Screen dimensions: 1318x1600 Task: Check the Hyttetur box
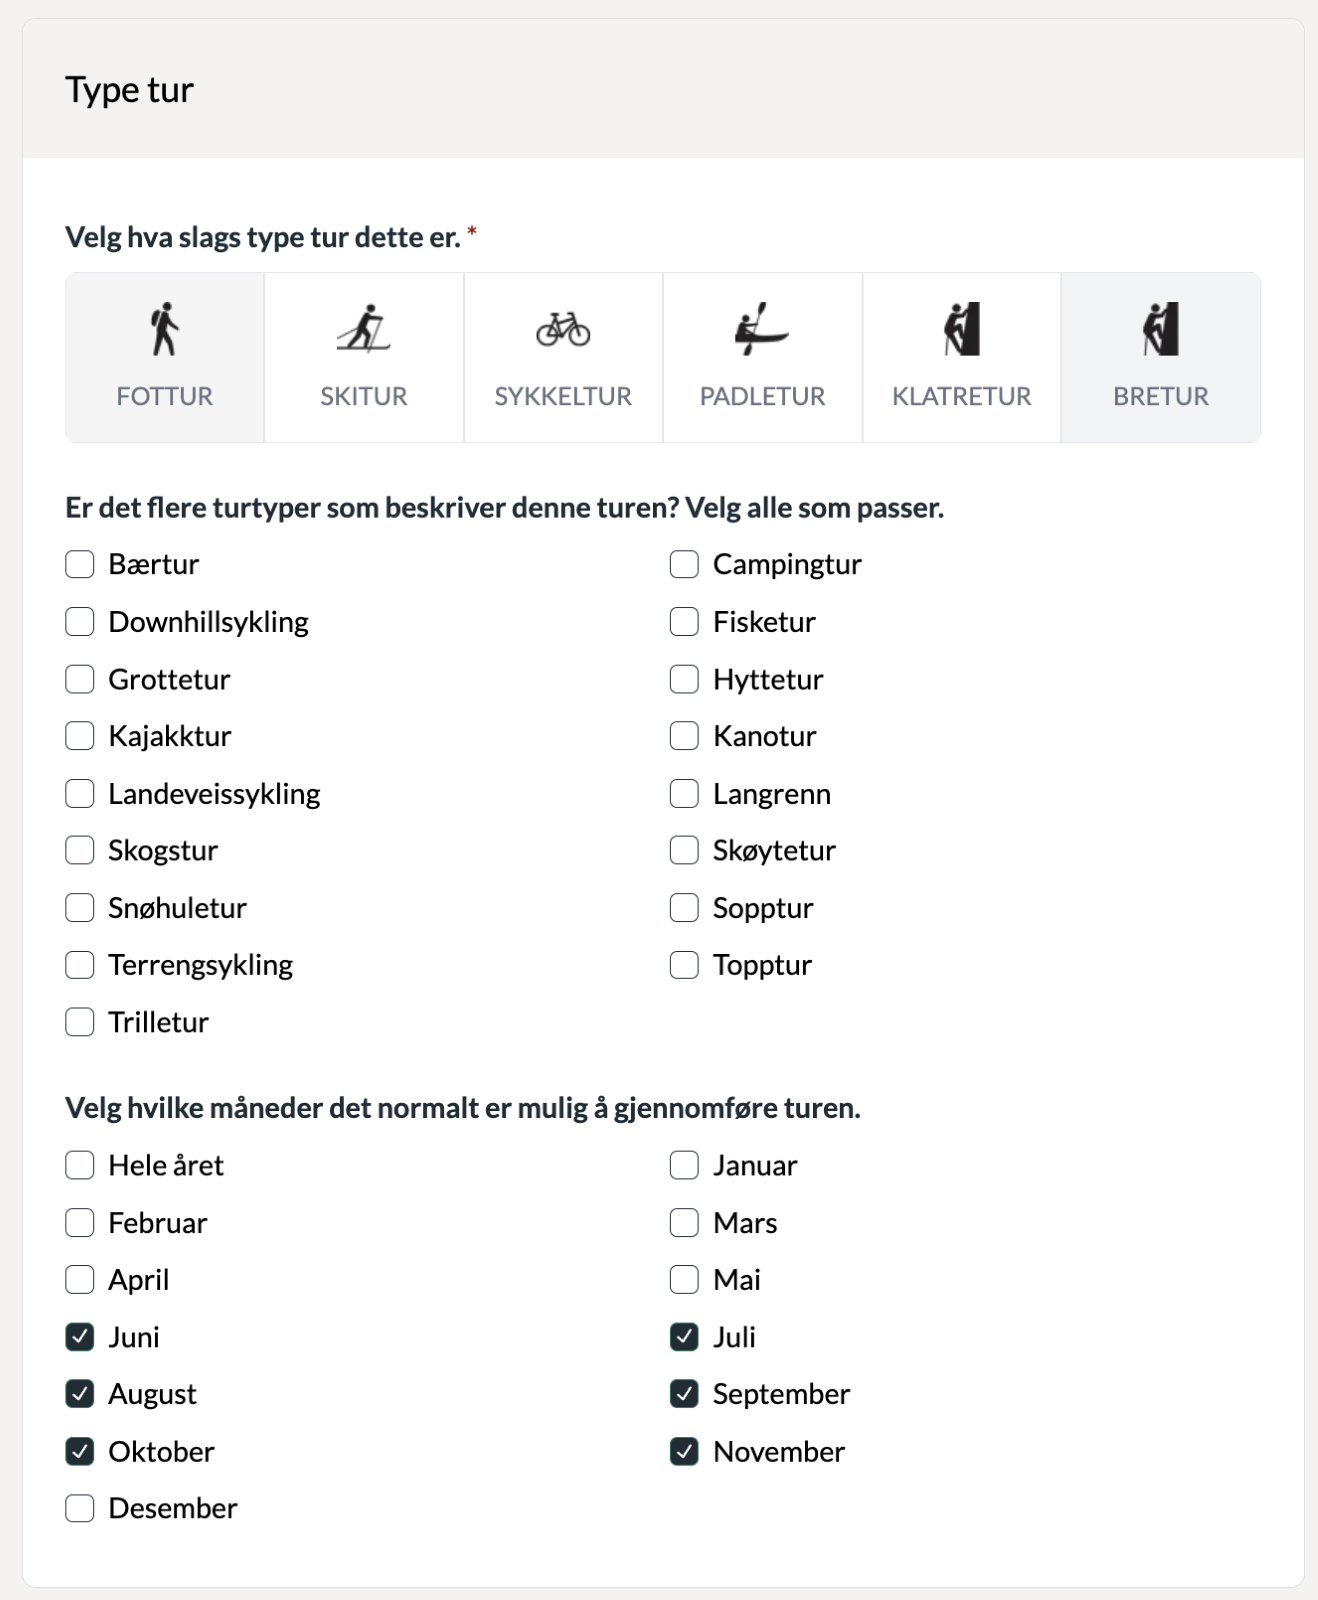[684, 679]
